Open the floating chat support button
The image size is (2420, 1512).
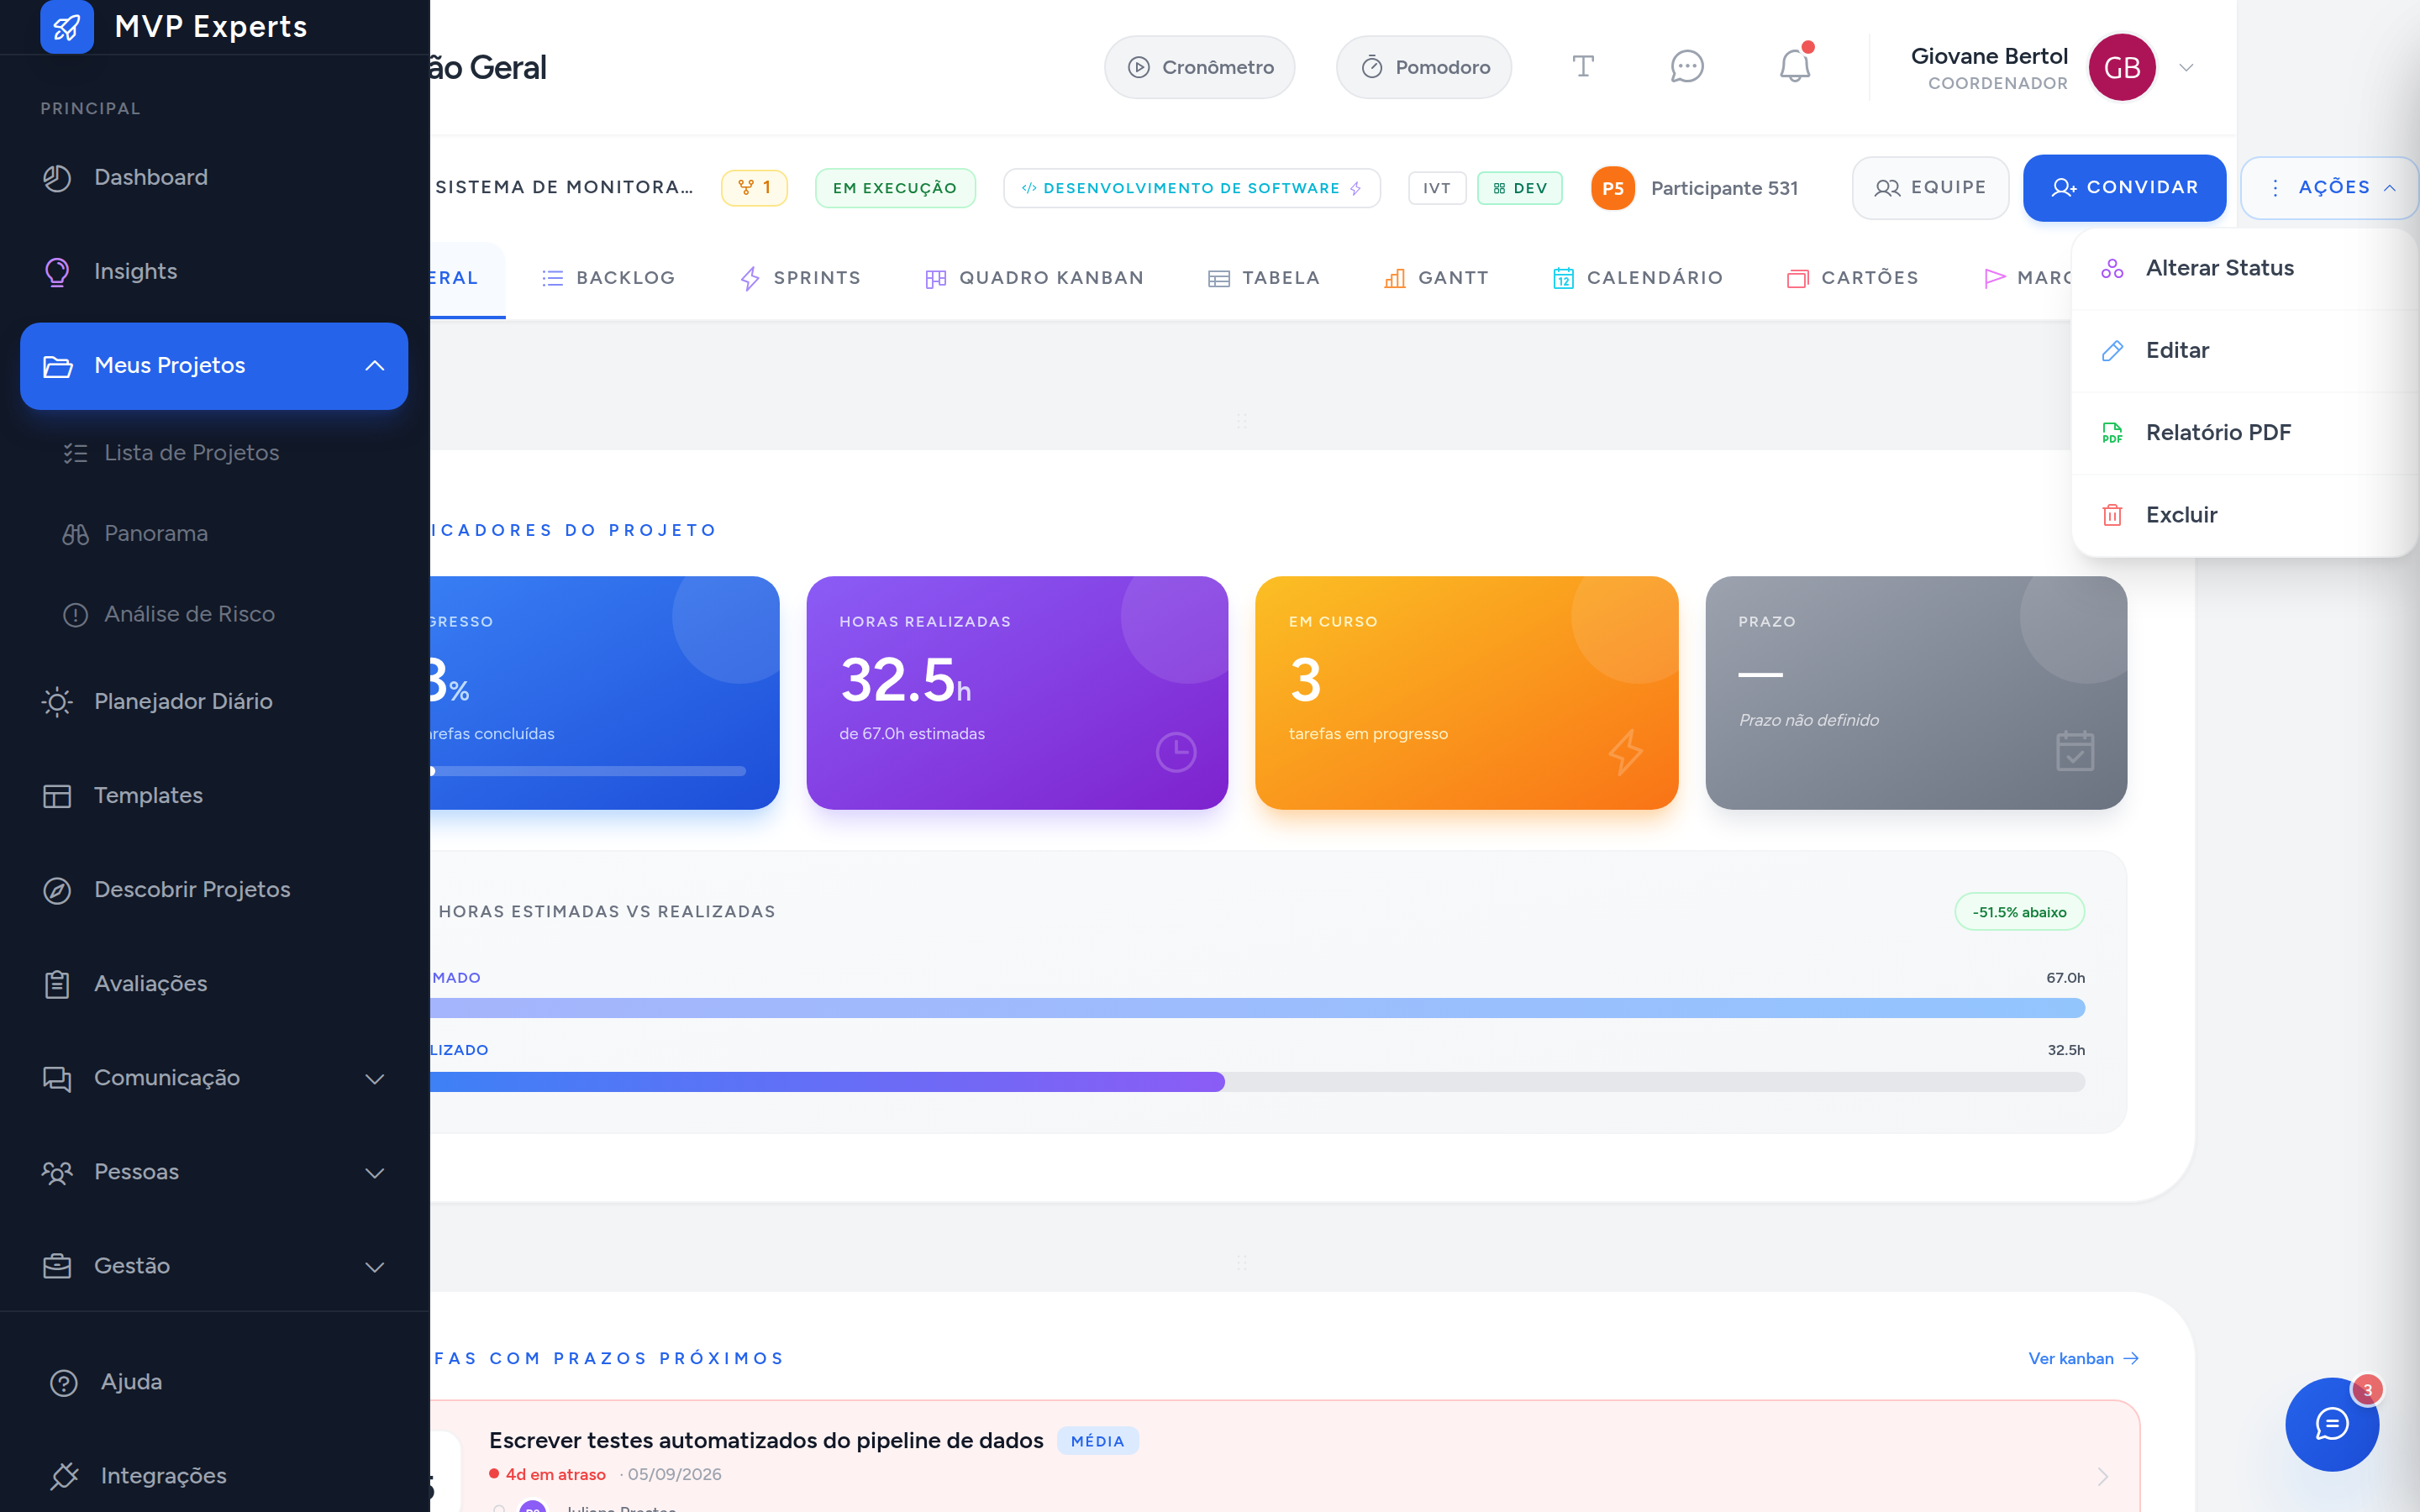(2332, 1424)
